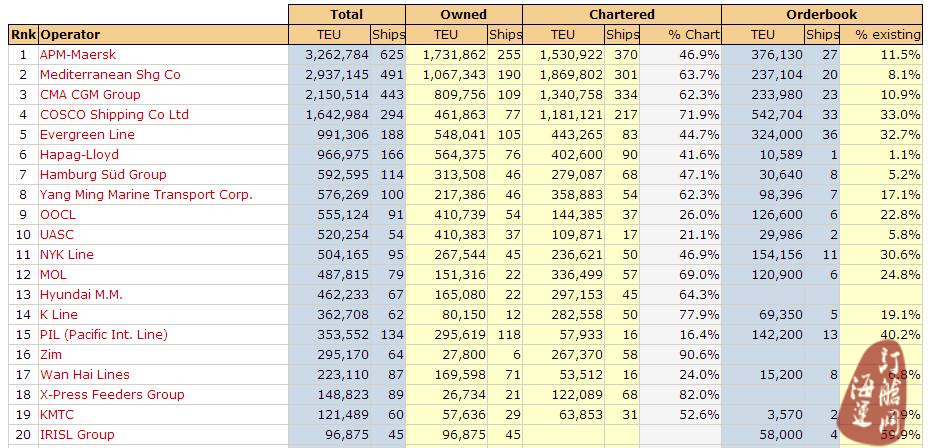The height and width of the screenshot is (448, 934).
Task: Click the Ships header under Orderbook
Action: point(822,35)
